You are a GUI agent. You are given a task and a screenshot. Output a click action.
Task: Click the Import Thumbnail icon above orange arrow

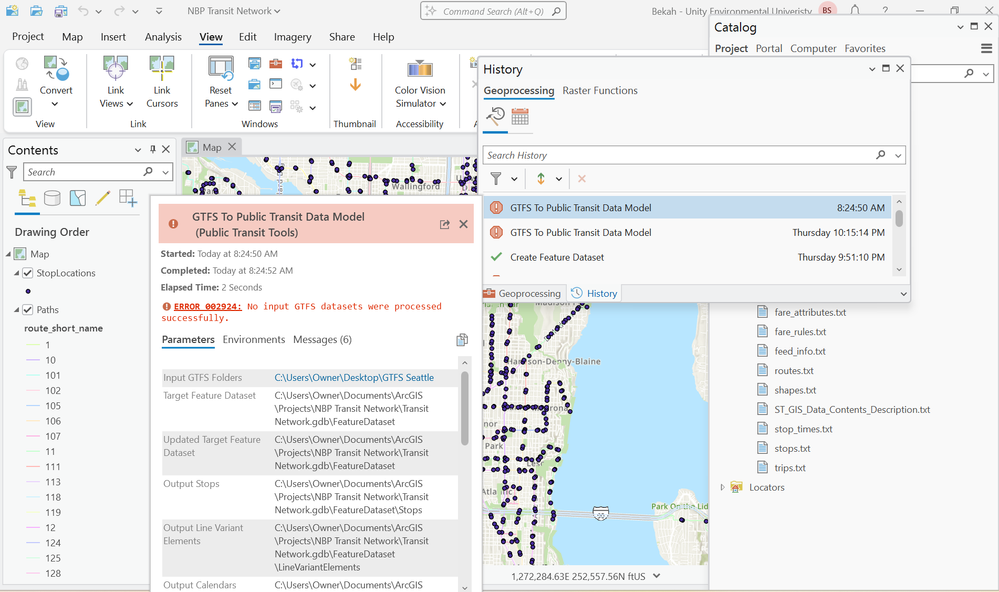tap(356, 64)
